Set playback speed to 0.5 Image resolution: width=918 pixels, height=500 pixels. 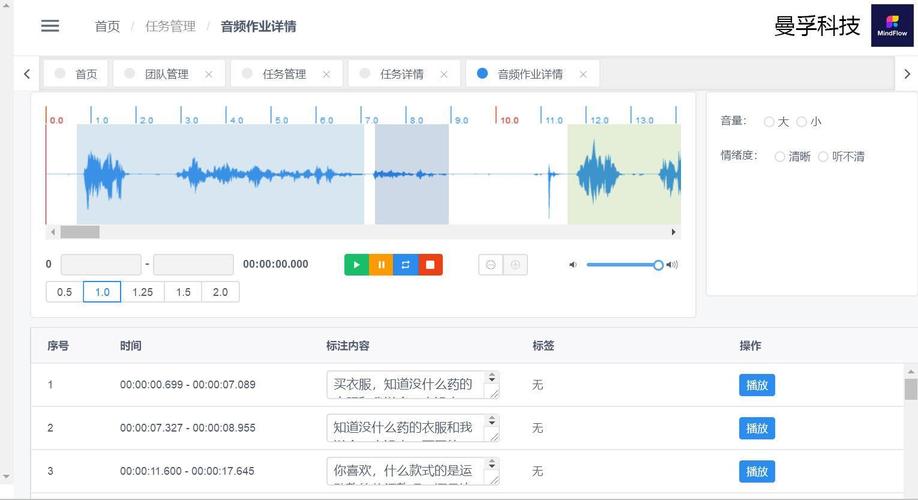[x=64, y=292]
